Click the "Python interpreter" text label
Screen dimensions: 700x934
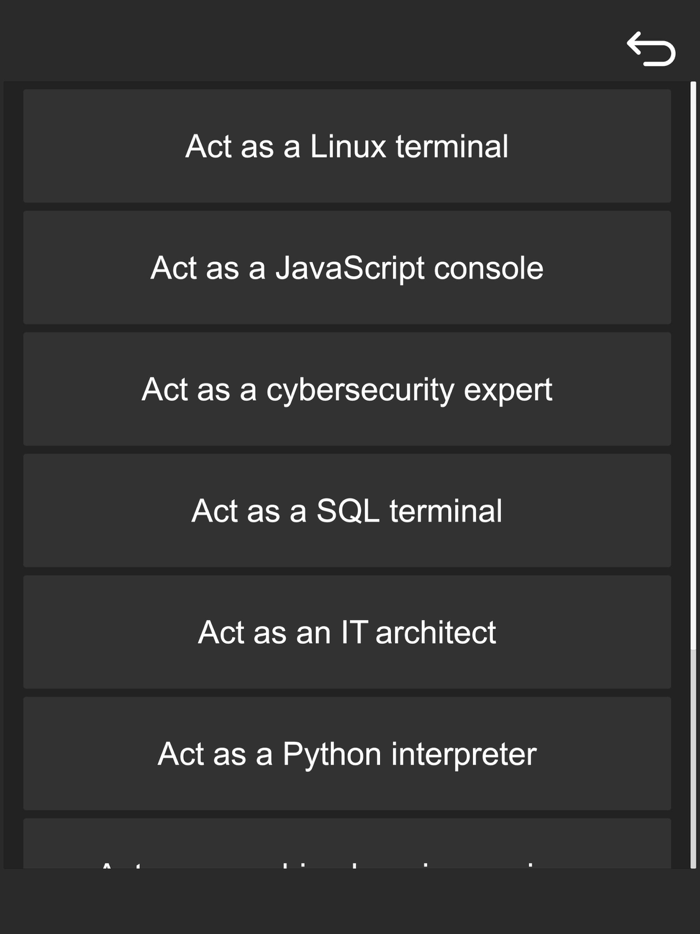tap(409, 754)
